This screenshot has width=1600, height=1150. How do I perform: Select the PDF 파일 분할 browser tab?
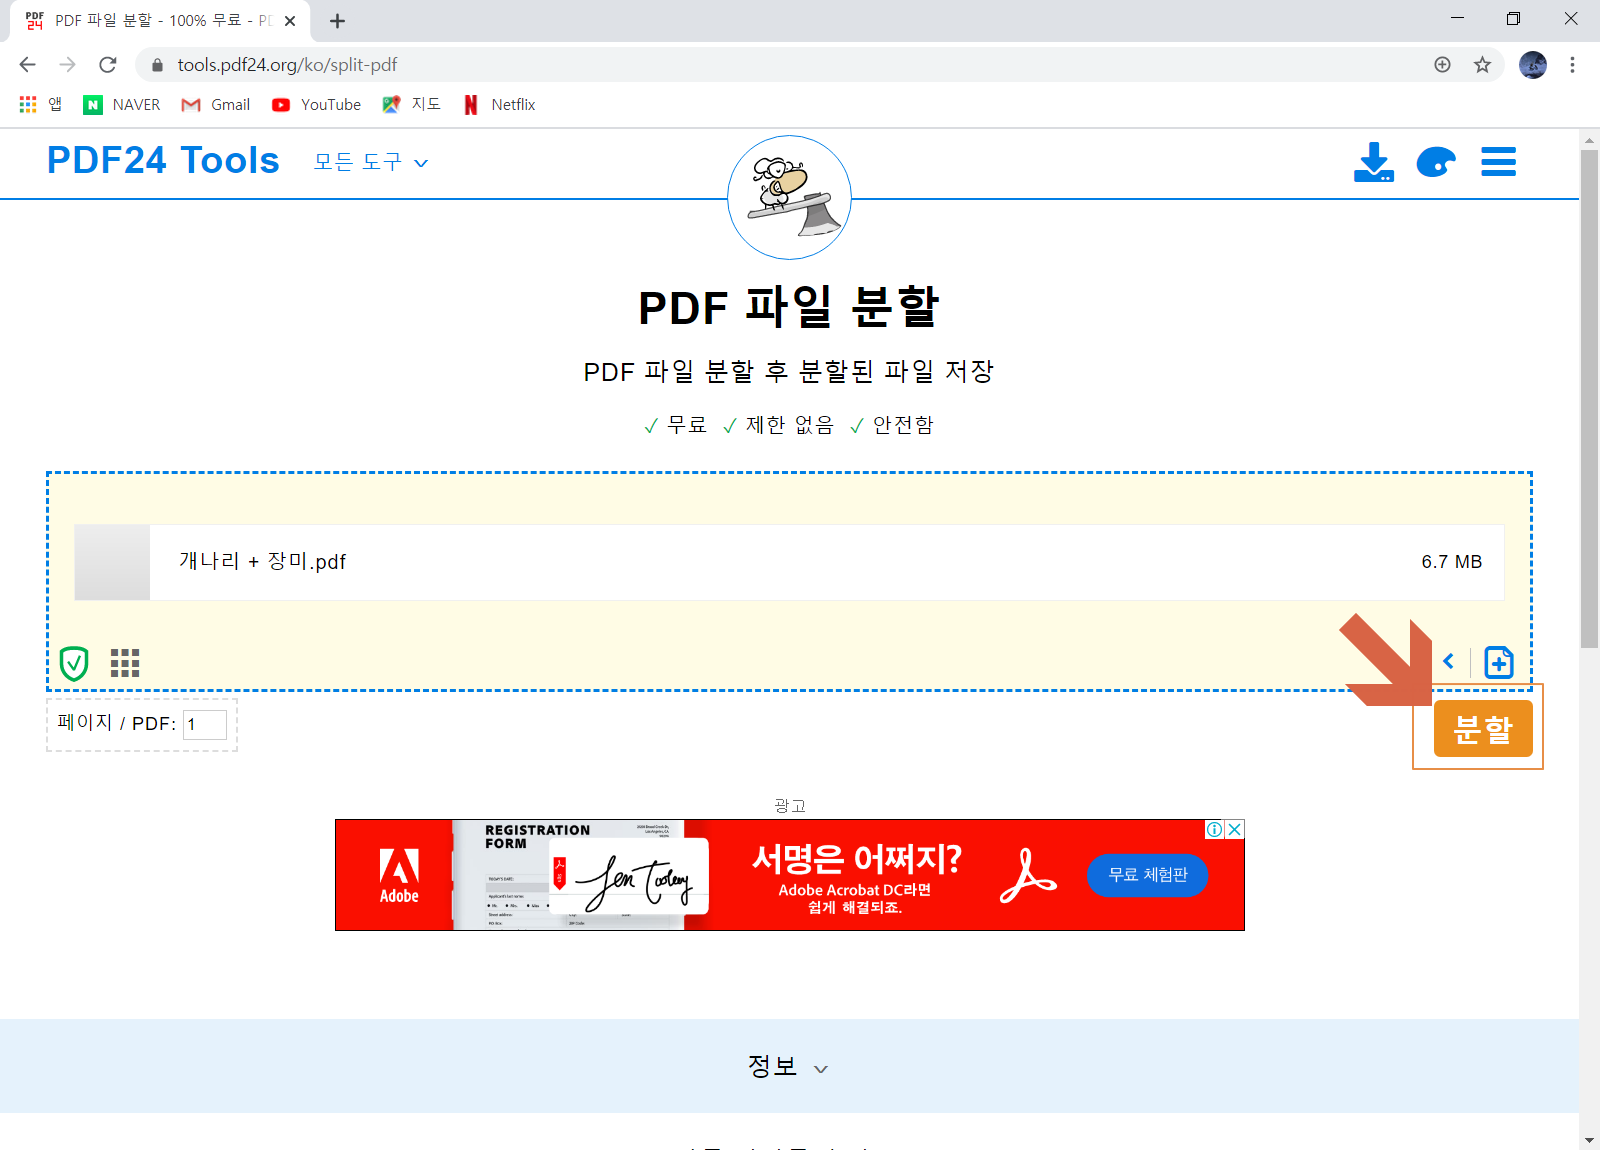point(160,21)
